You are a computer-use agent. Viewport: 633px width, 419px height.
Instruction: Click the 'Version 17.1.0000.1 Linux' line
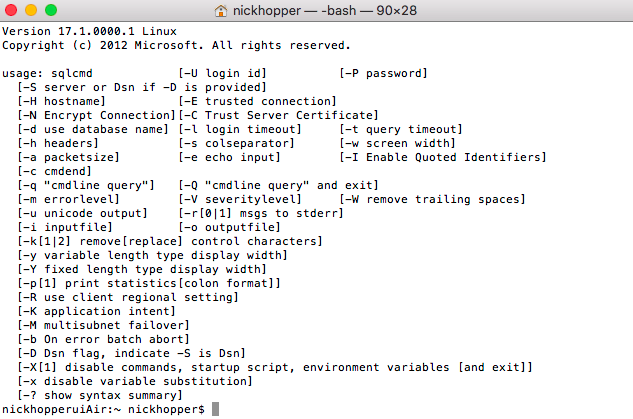[89, 31]
